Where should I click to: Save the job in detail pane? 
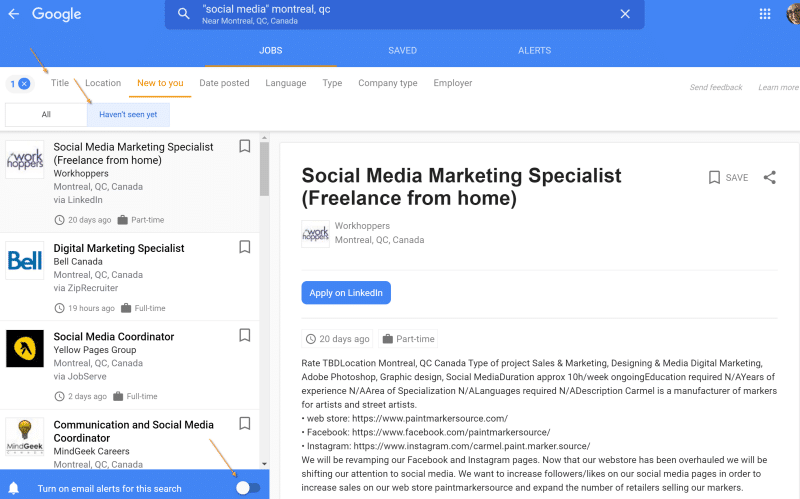(729, 178)
